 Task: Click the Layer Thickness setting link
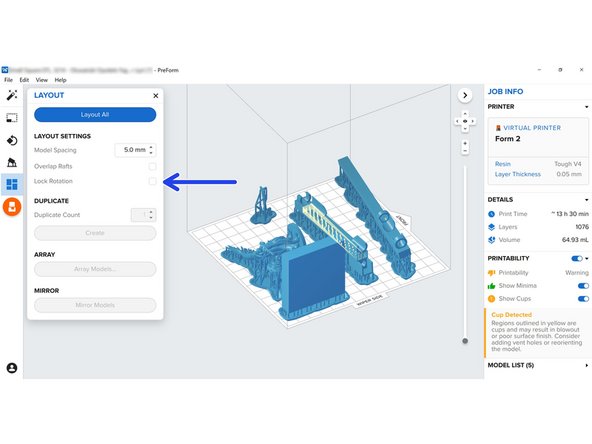(518, 174)
